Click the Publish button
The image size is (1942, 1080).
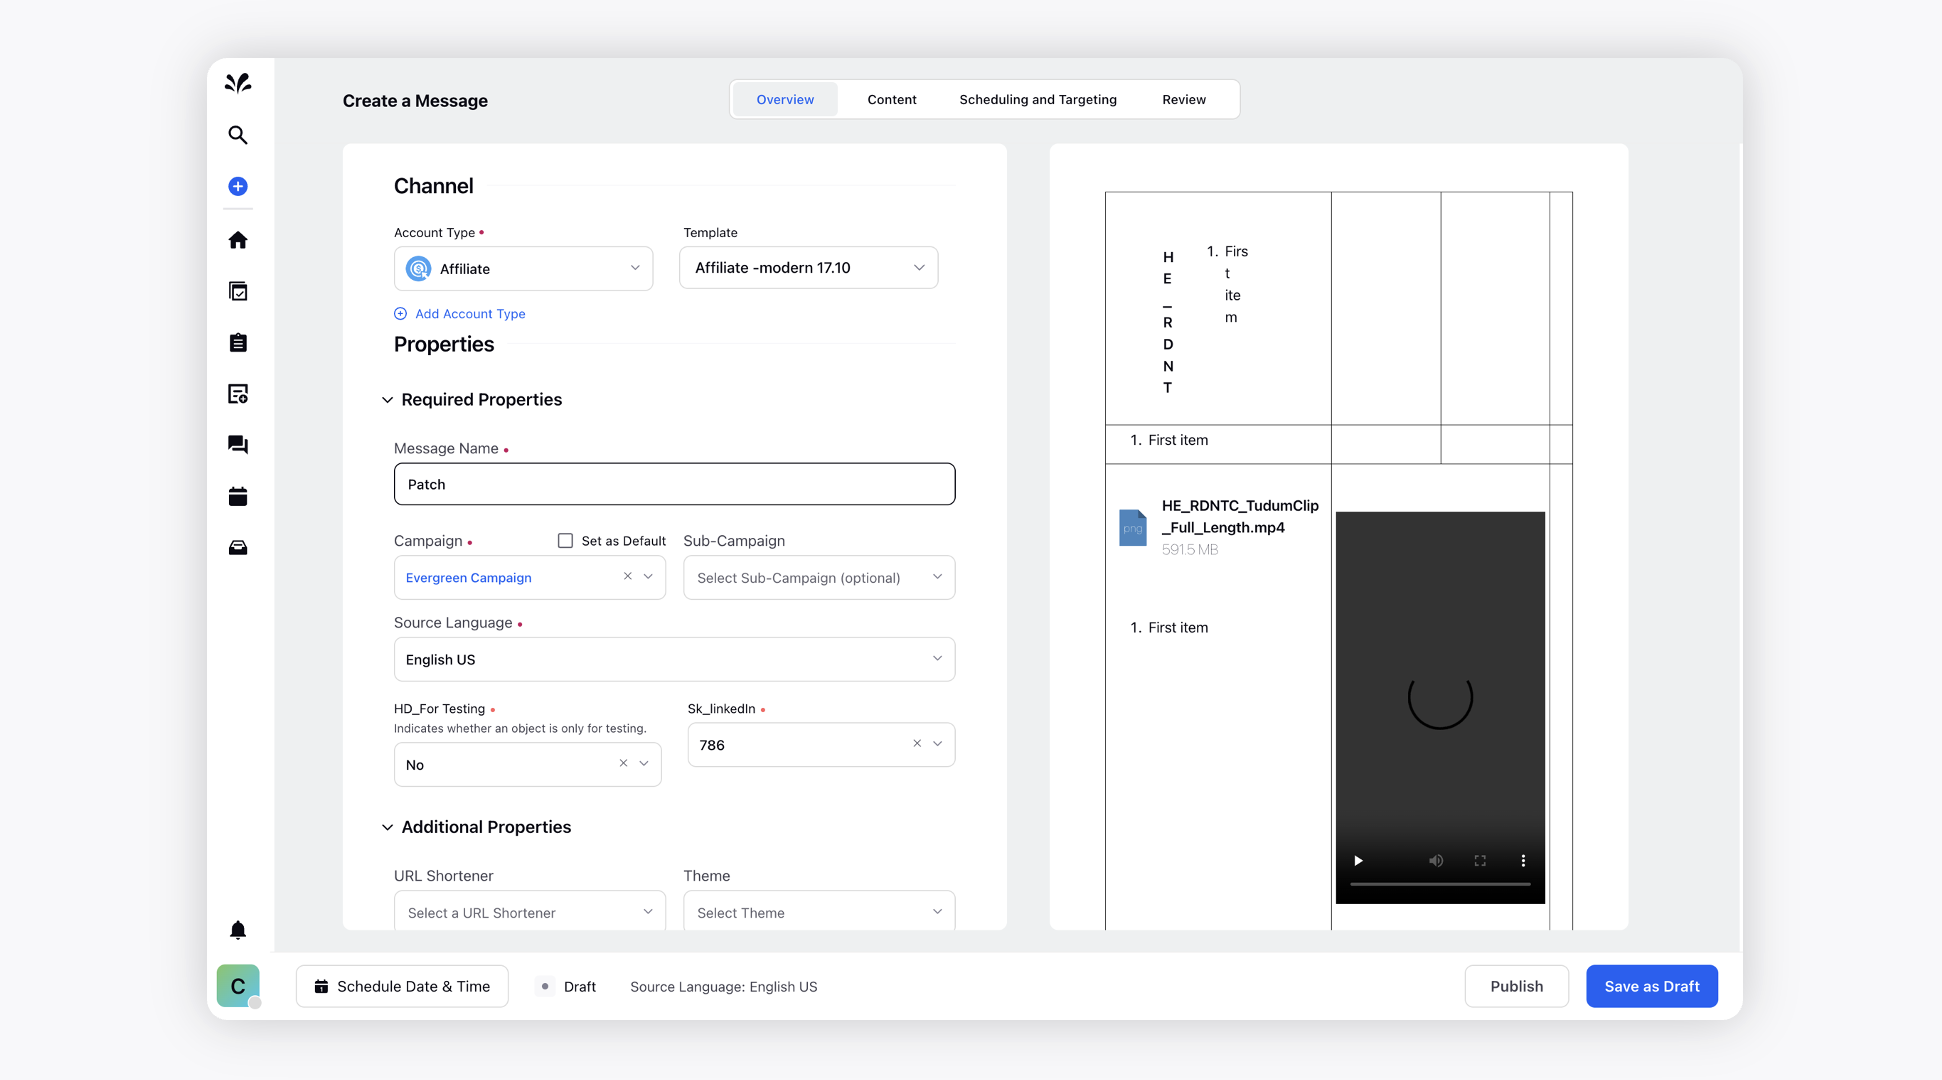[x=1516, y=986]
